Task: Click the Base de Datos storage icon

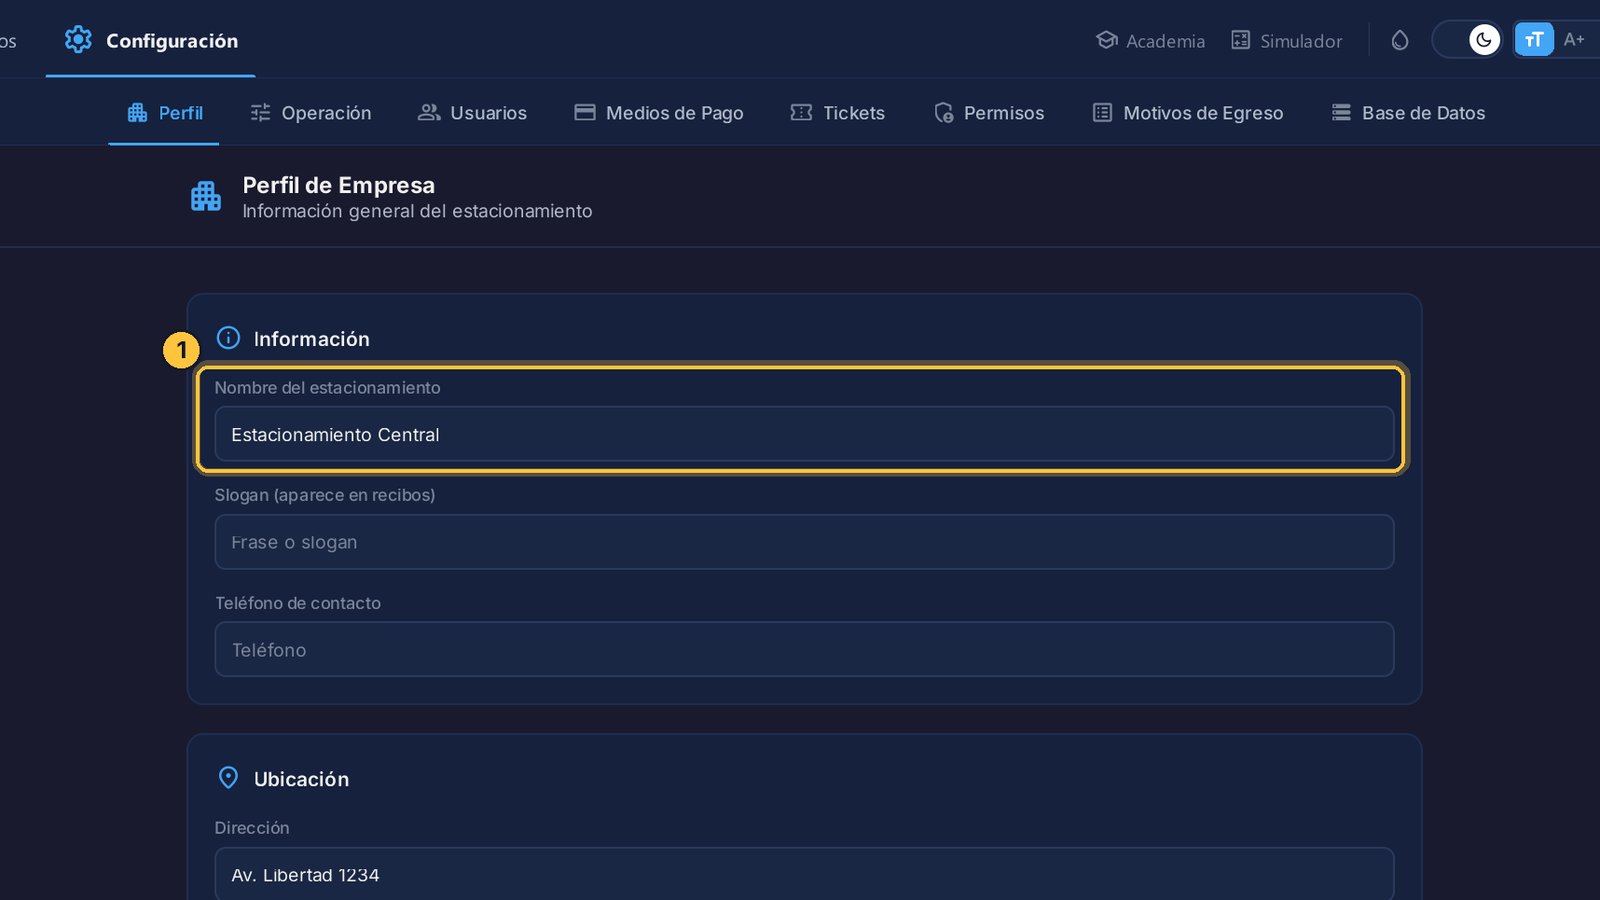Action: pos(1341,113)
